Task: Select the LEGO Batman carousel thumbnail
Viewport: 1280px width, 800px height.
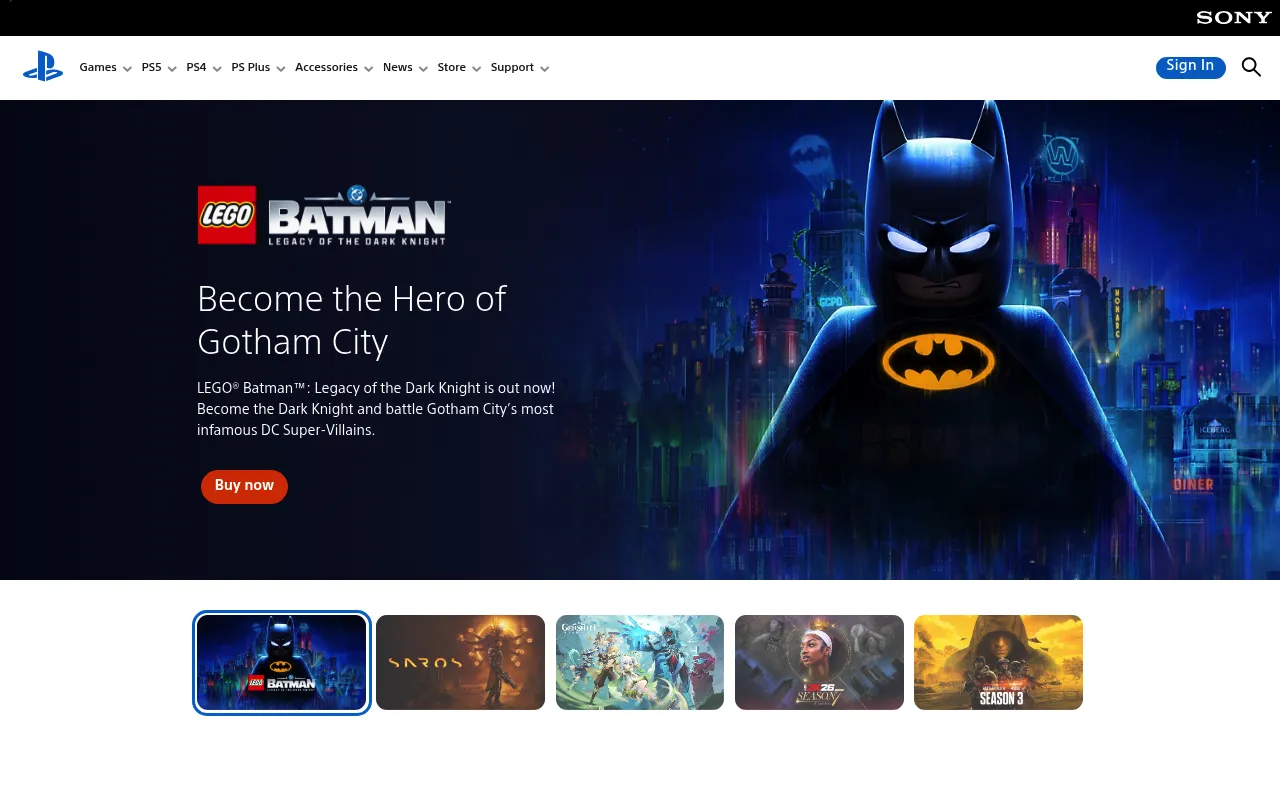Action: [282, 662]
